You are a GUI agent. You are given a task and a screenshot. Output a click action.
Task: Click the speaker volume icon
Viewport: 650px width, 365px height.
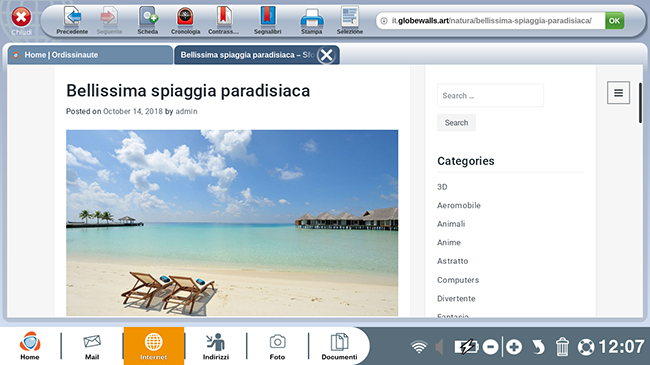(439, 347)
